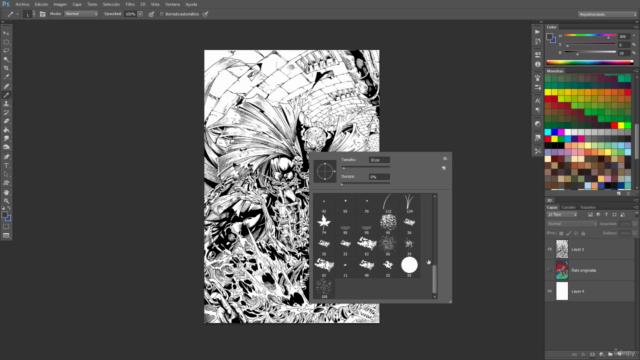Create a new group folder icon

pos(610,354)
